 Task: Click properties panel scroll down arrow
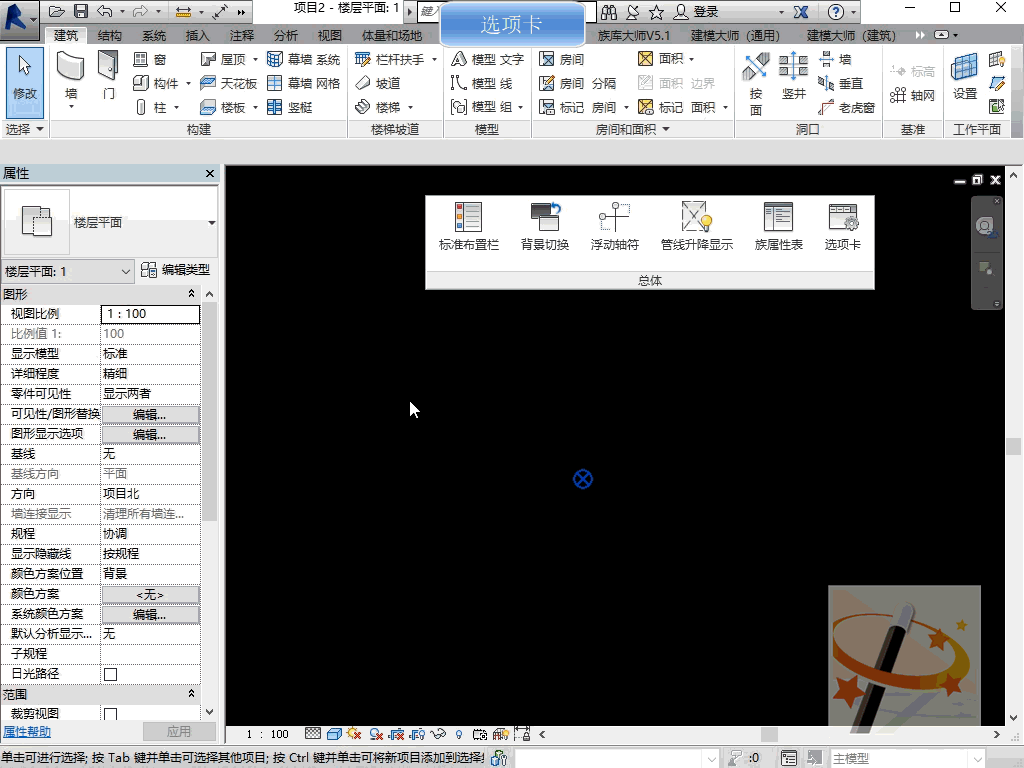209,712
